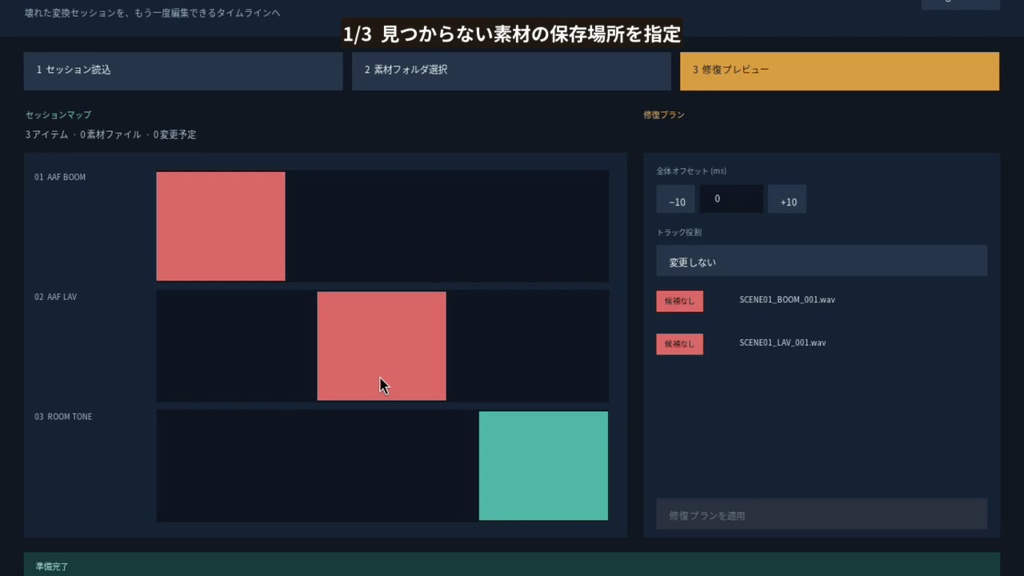The image size is (1024, 576).
Task: Click the 3アイテム summary line
Action: pos(110,135)
